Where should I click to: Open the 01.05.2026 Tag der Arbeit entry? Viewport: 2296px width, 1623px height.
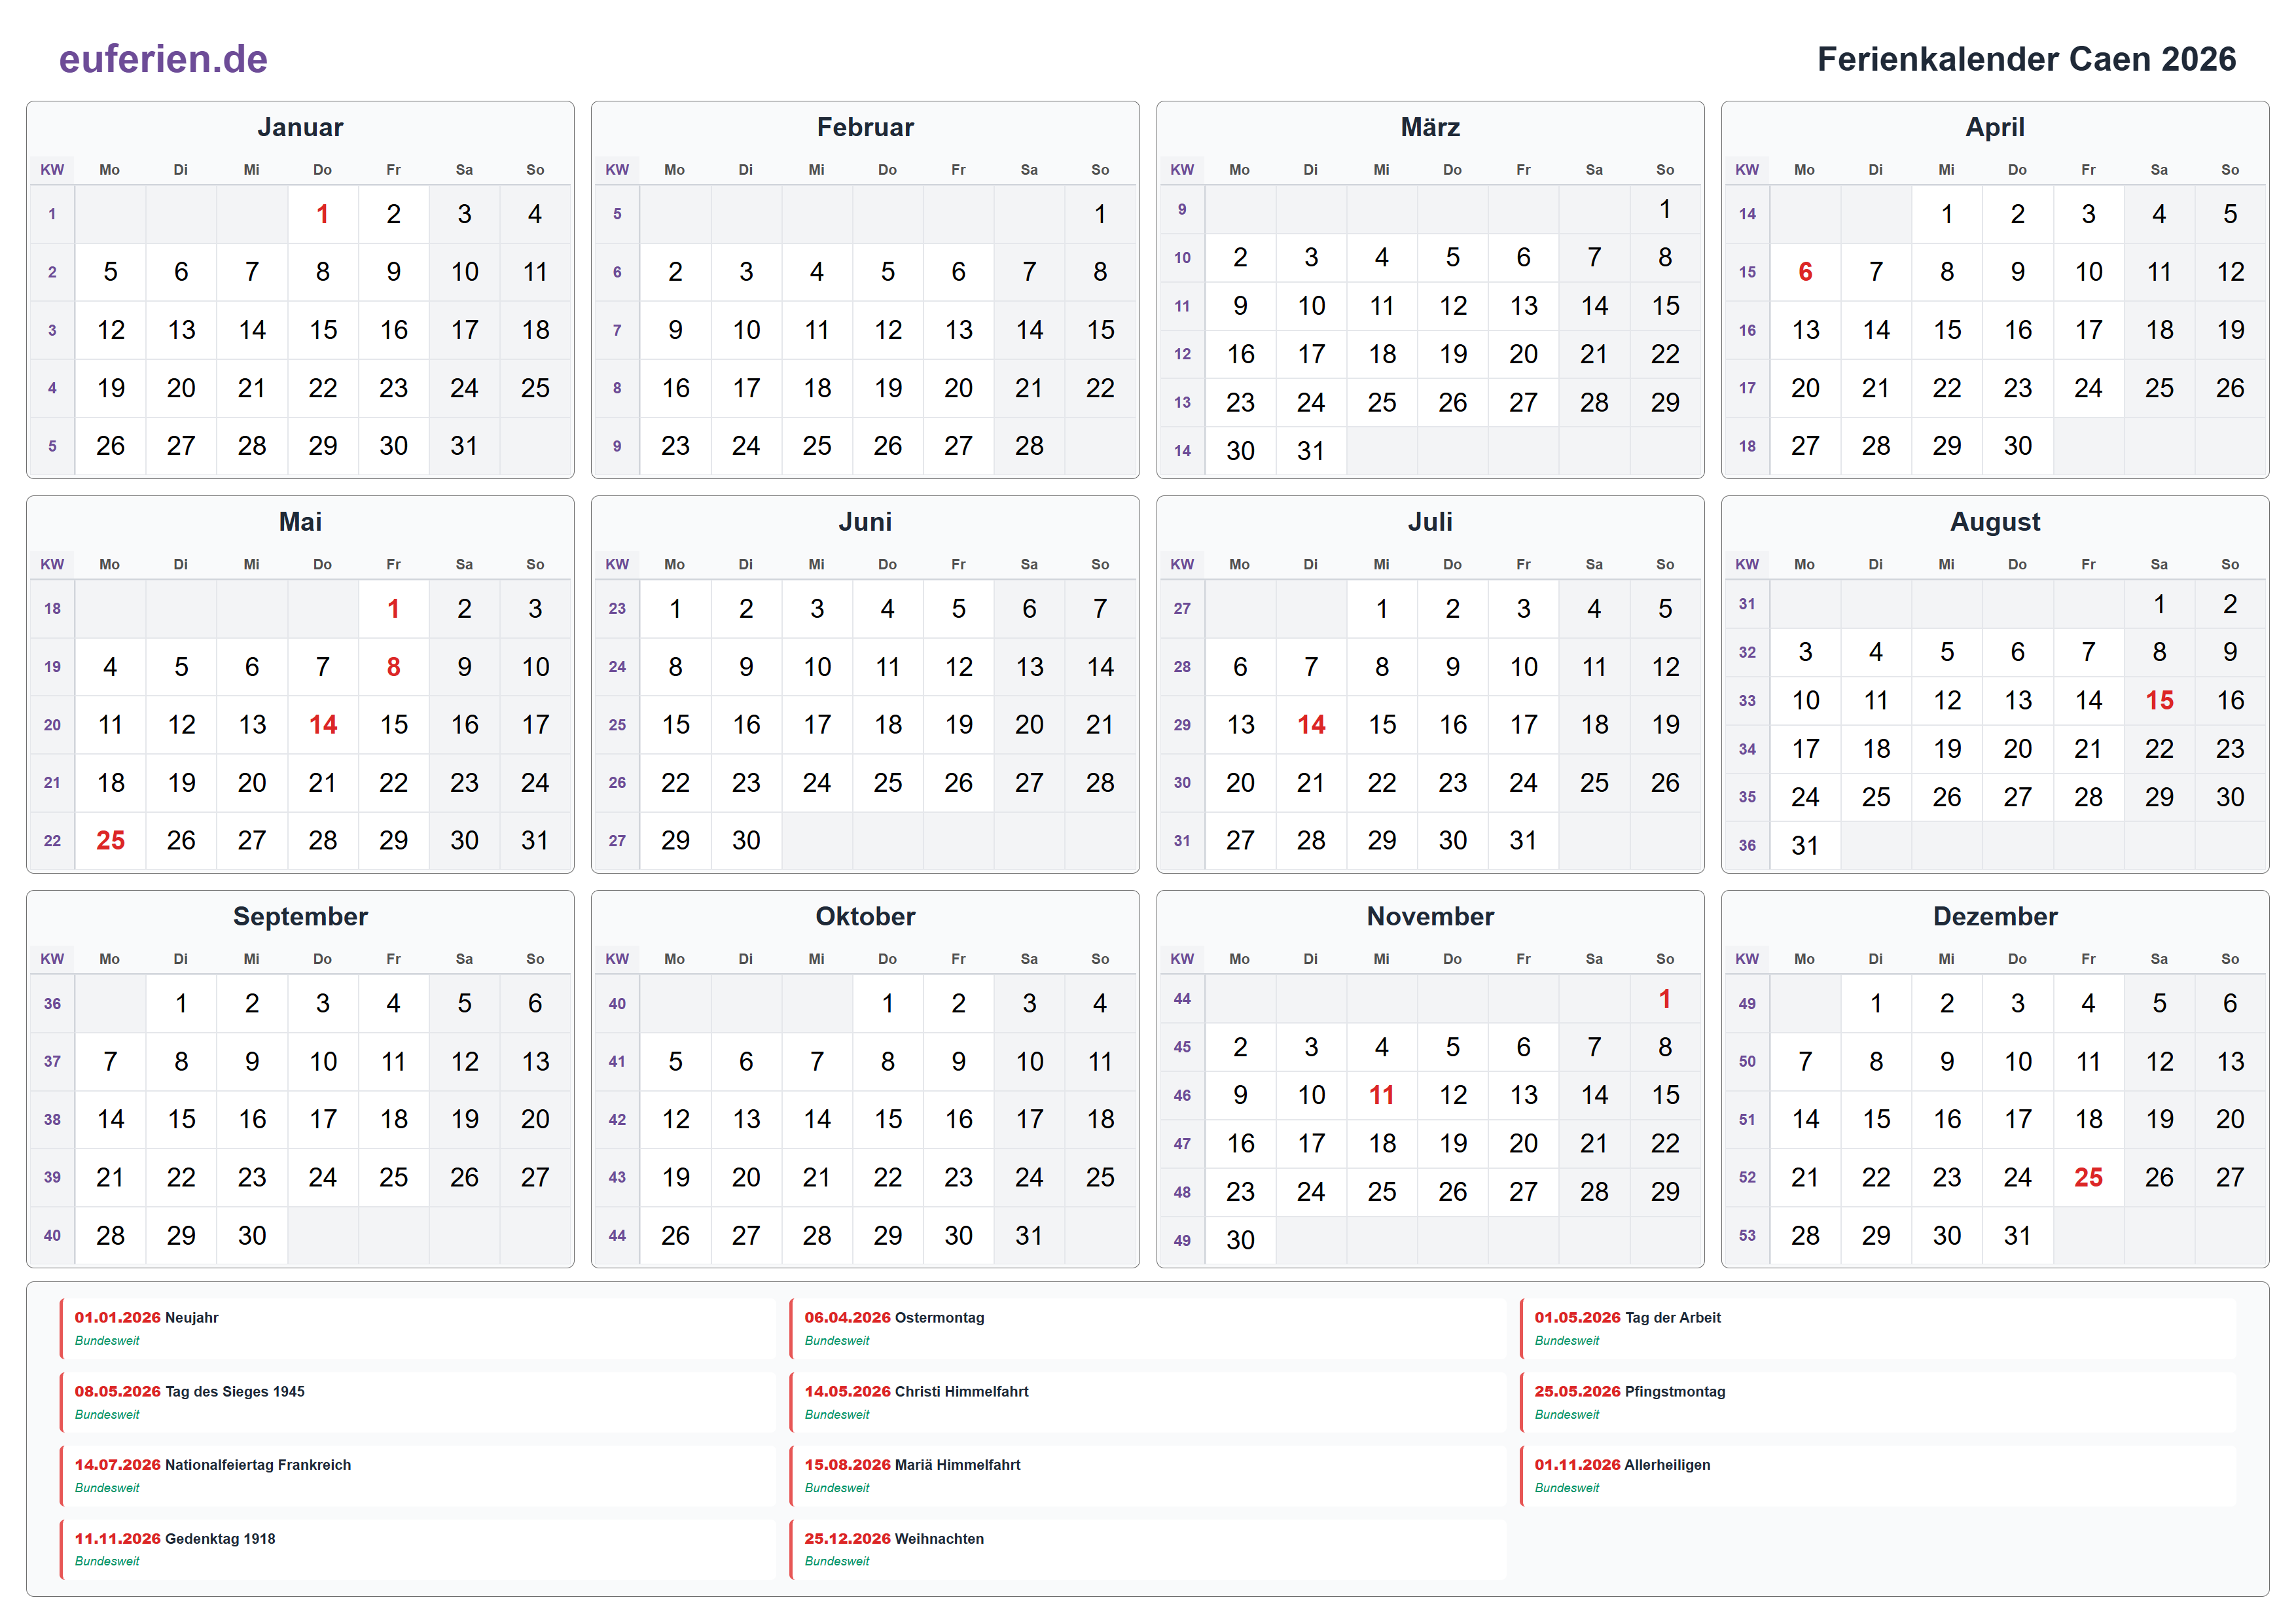point(1878,1329)
